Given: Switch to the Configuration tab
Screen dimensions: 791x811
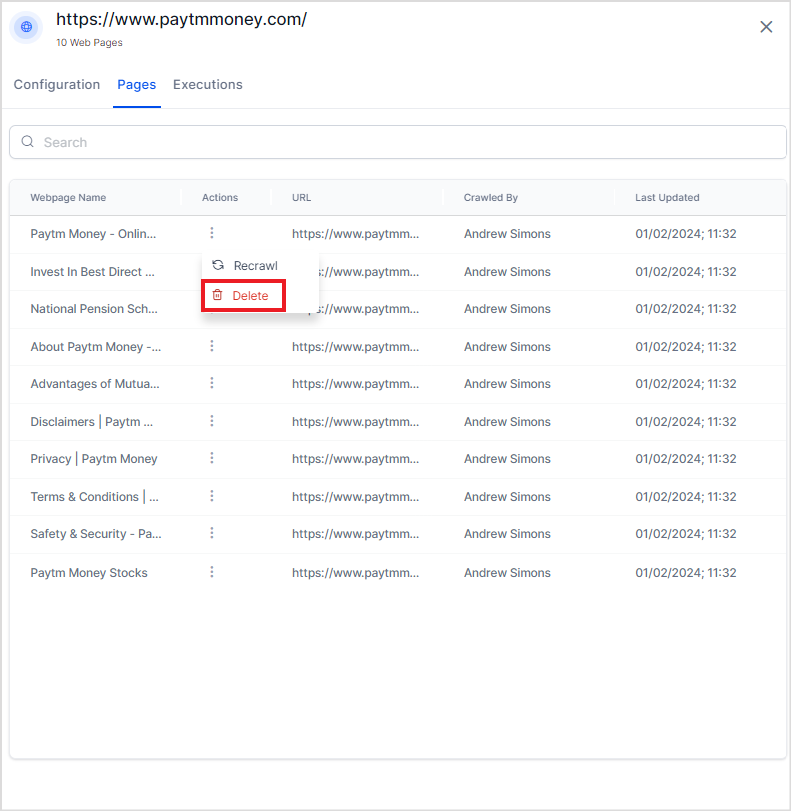Looking at the screenshot, I should (x=57, y=85).
